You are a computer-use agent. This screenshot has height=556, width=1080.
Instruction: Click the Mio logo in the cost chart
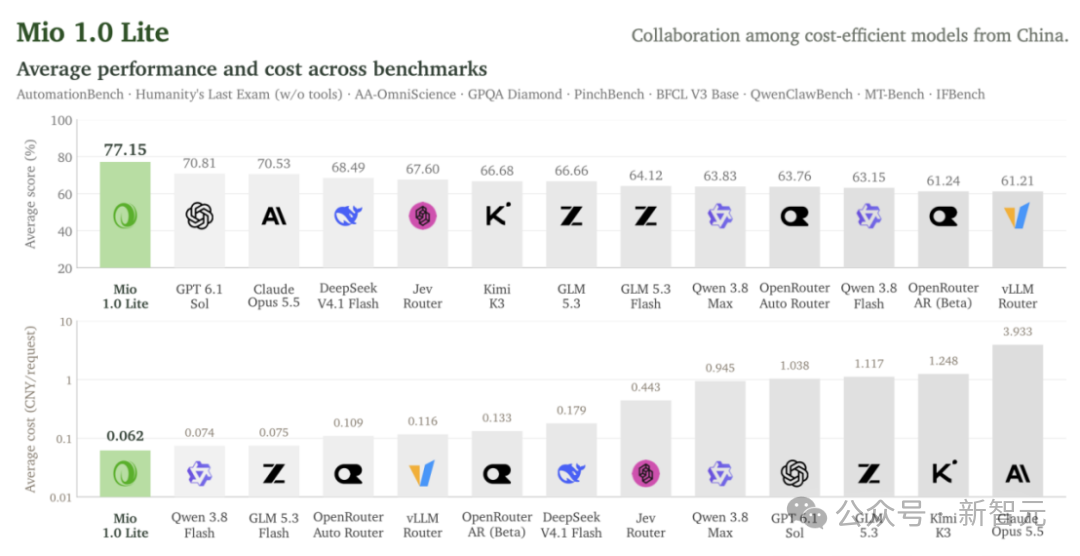coord(125,473)
